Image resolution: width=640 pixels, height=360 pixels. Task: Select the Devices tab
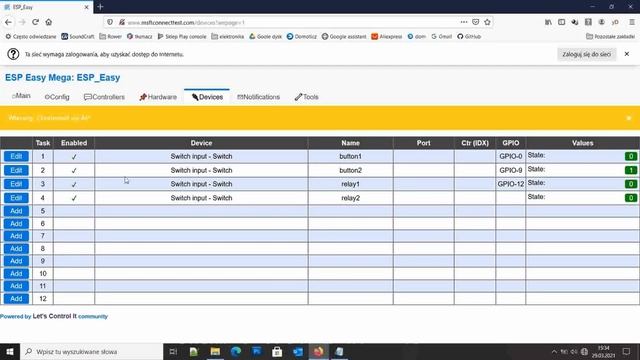tap(207, 97)
